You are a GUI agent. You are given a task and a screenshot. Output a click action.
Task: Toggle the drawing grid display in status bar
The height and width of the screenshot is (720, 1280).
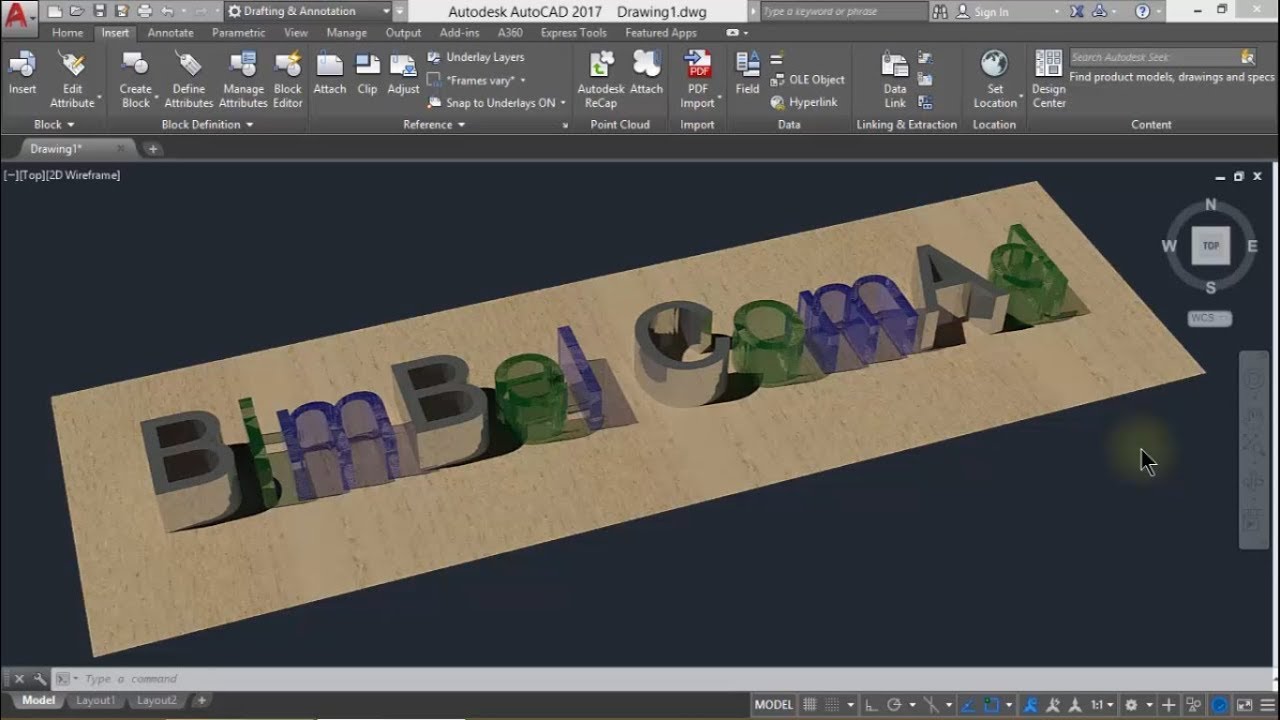pos(809,705)
